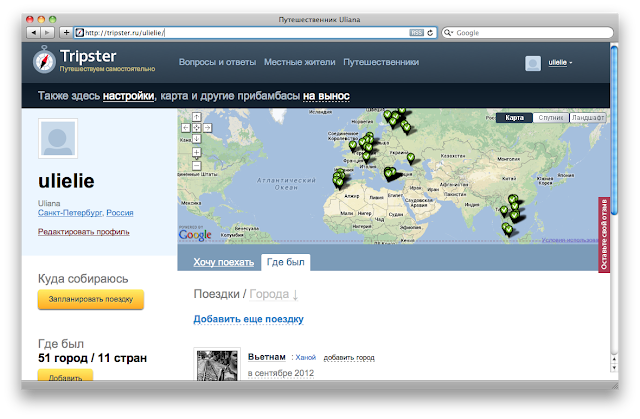Click the Tripster compass logo

pos(44,60)
